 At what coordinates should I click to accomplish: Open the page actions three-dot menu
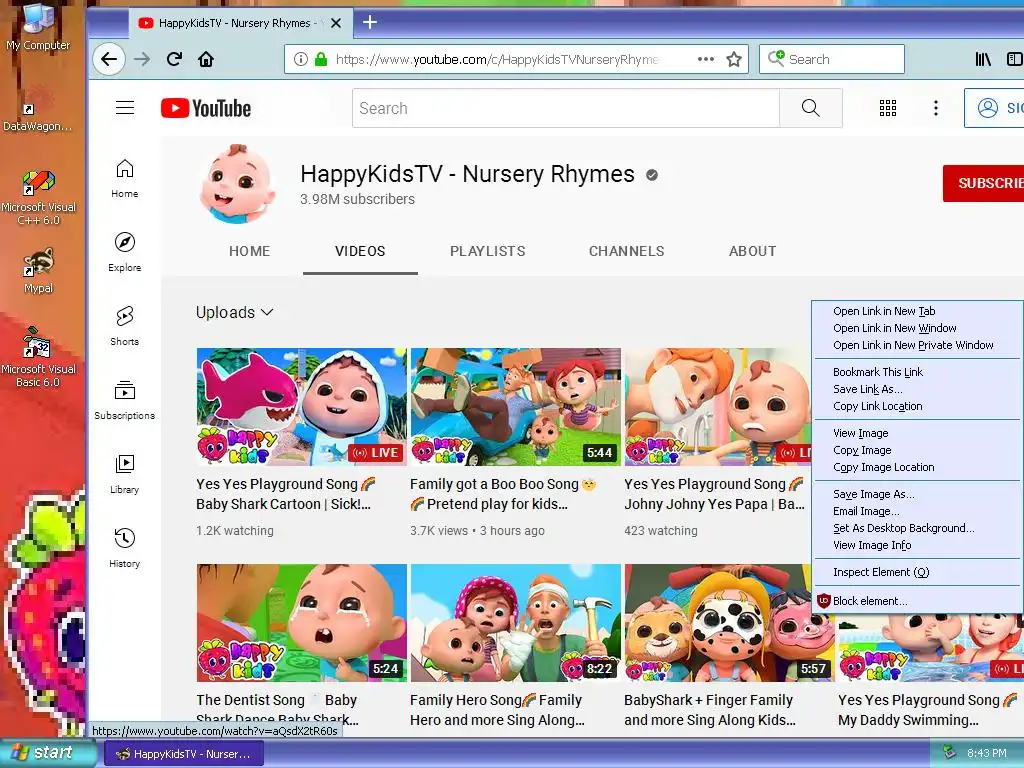tap(705, 59)
